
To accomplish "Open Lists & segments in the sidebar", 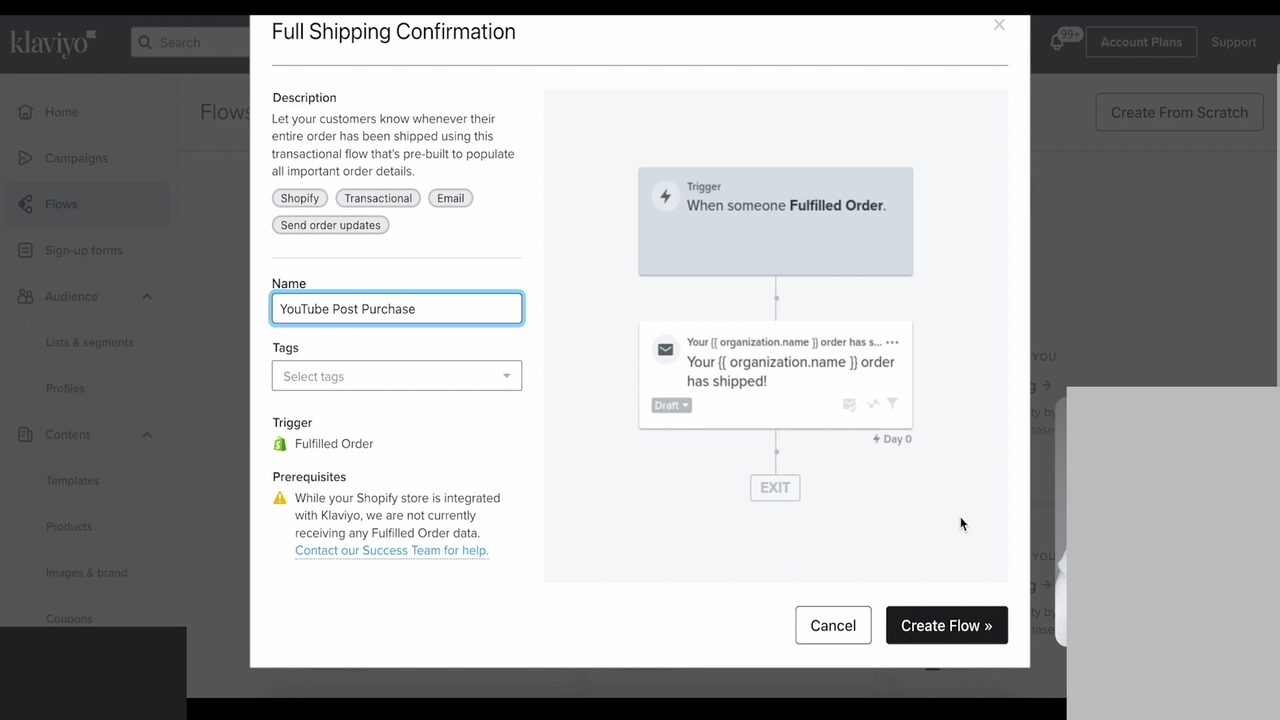I will pyautogui.click(x=89, y=342).
